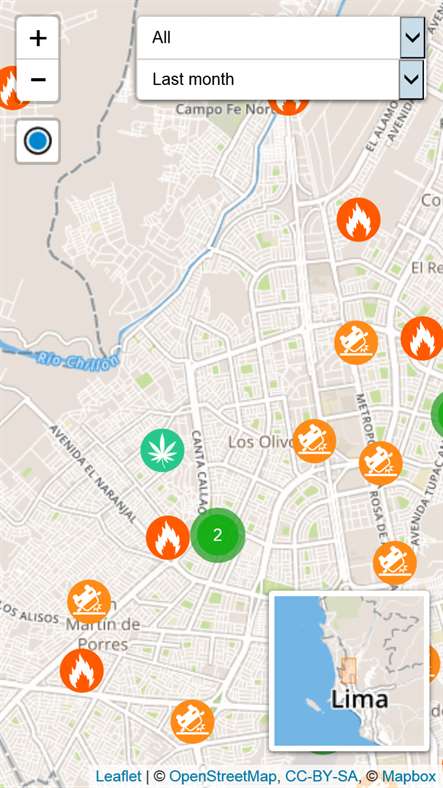Select the fire marker below San Martin de Porres
This screenshot has width=443, height=788.
(81, 670)
